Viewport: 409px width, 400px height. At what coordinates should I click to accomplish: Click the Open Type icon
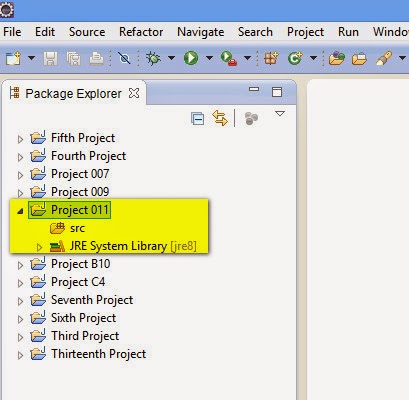click(x=337, y=58)
